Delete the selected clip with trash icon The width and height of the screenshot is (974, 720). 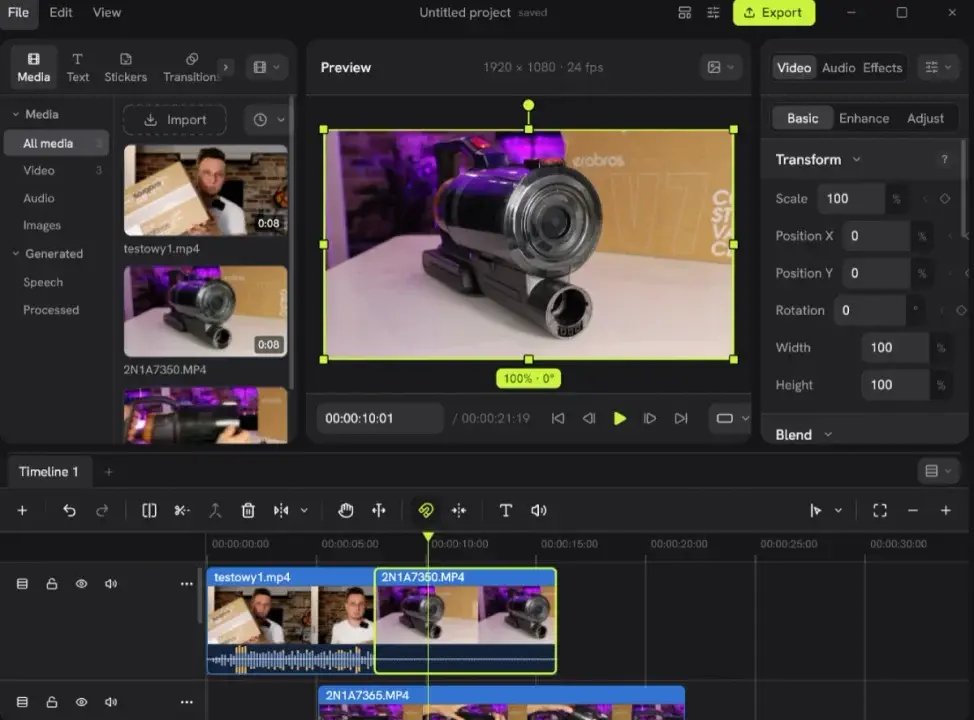[248, 511]
